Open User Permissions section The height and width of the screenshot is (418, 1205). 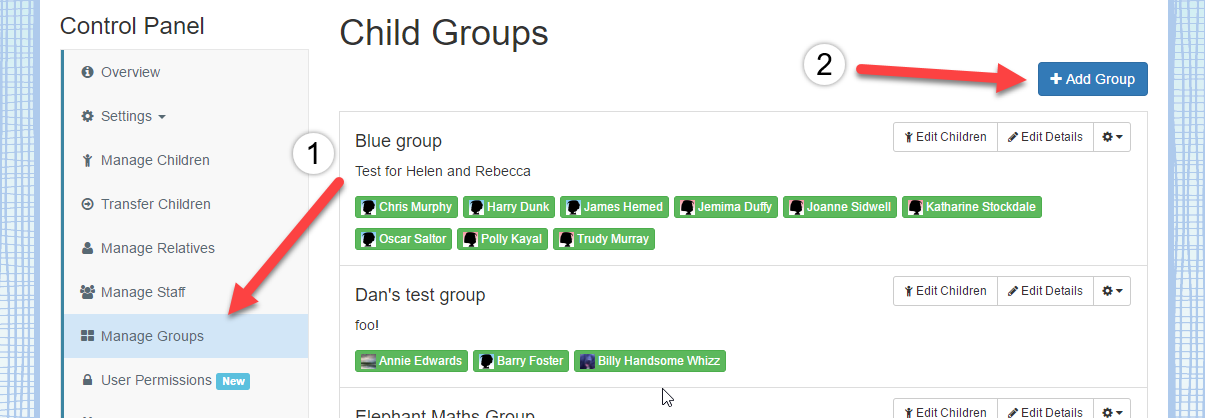(x=186, y=380)
